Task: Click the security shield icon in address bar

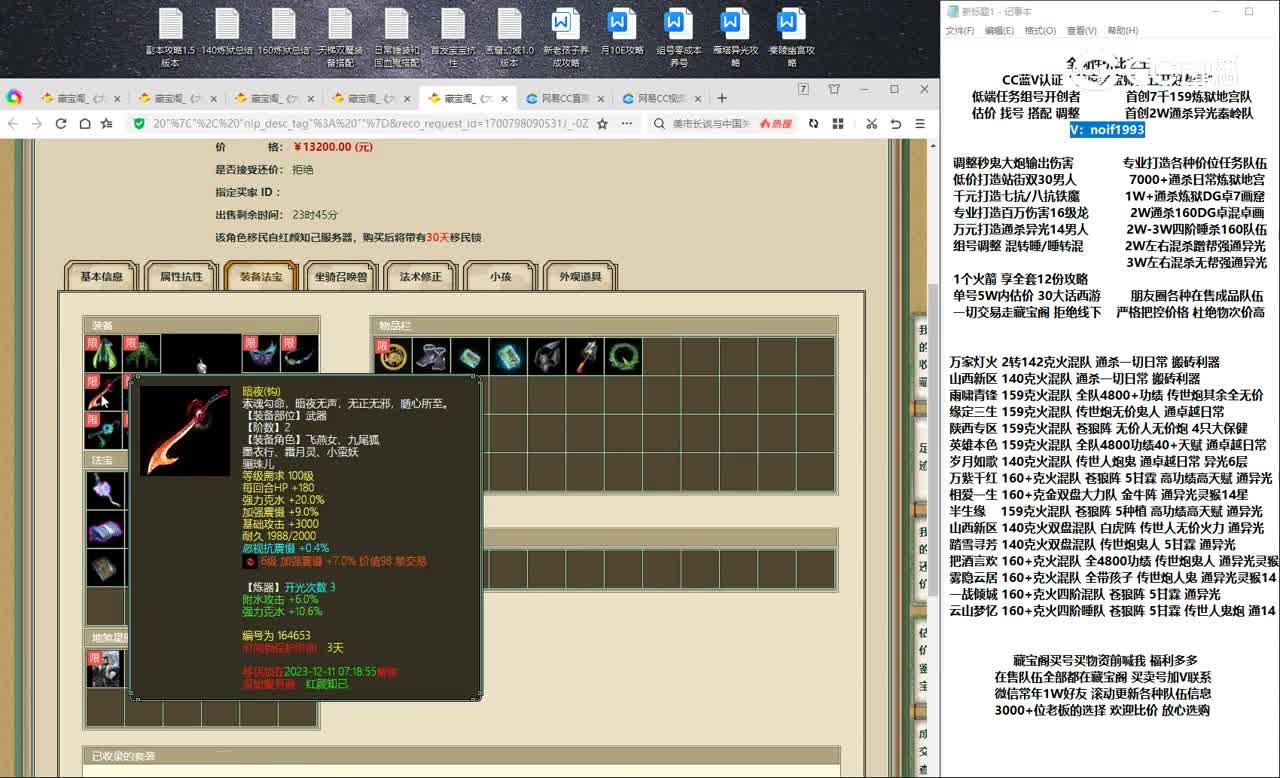Action: 137,123
